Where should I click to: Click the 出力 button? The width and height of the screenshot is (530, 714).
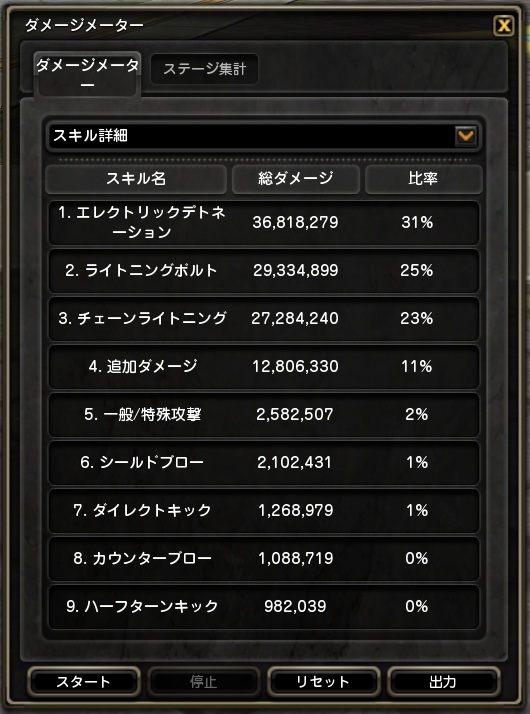(x=443, y=682)
